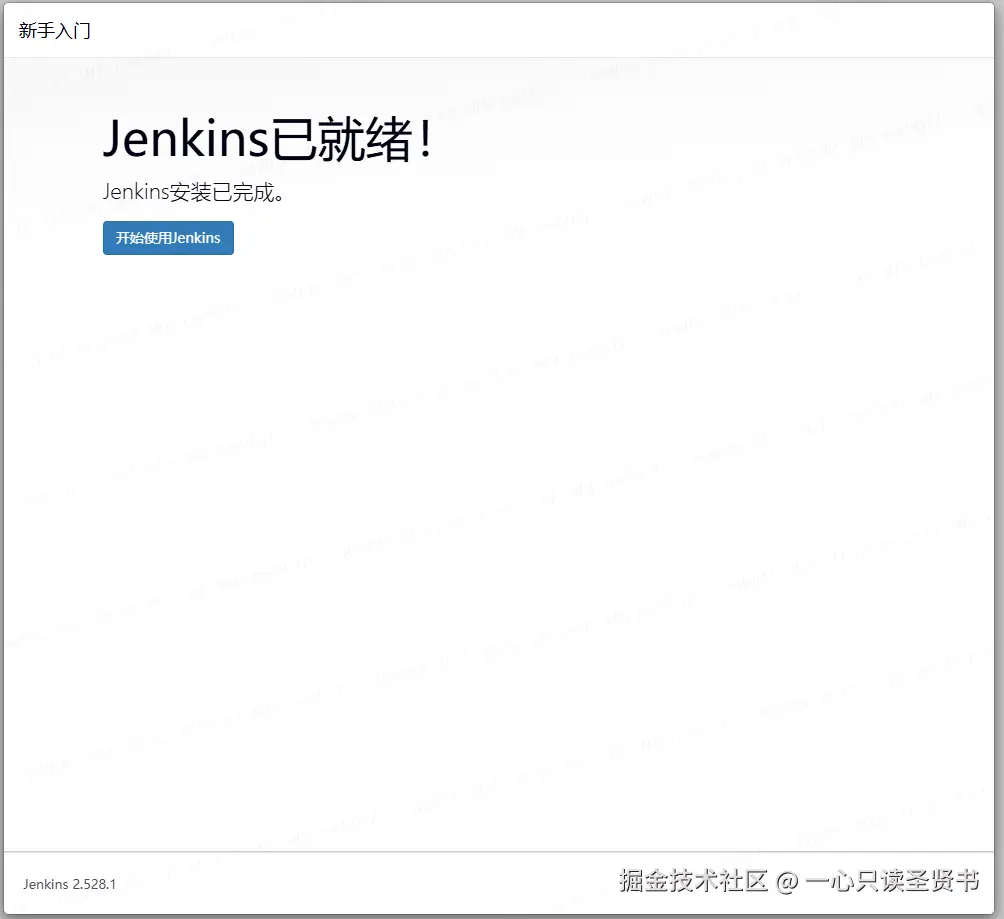Select the 新手入门 header title
The height and width of the screenshot is (919, 1004).
54,31
